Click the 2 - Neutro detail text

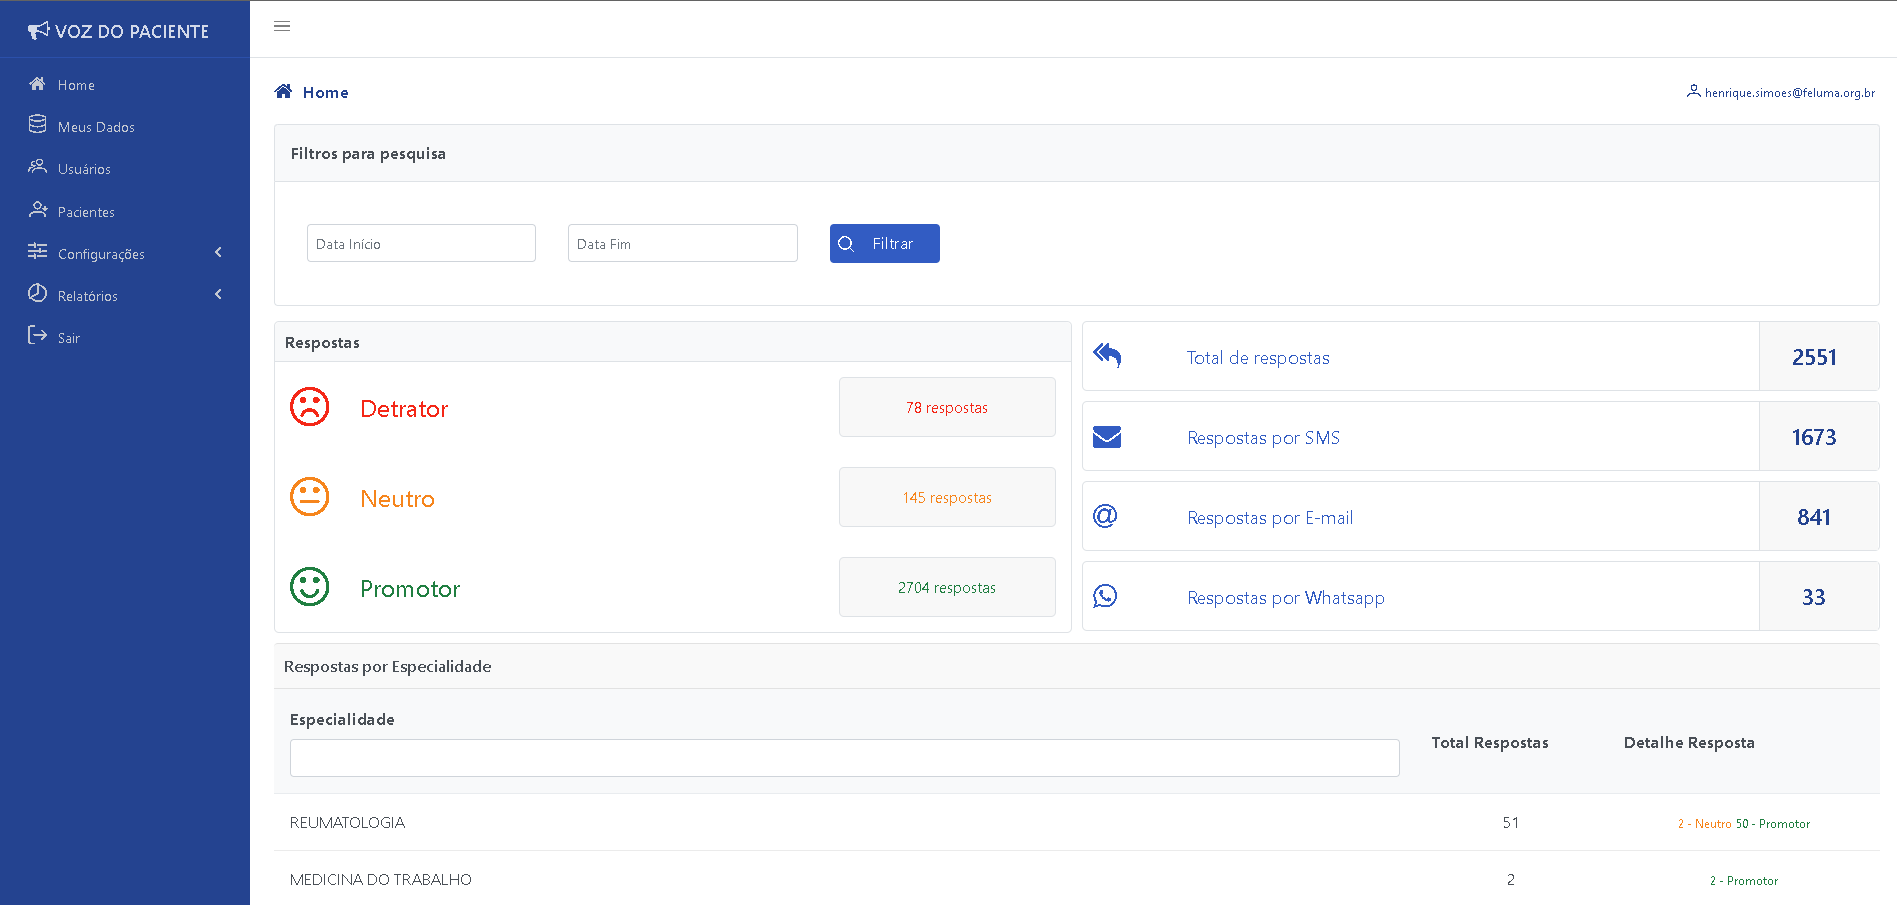point(1704,824)
